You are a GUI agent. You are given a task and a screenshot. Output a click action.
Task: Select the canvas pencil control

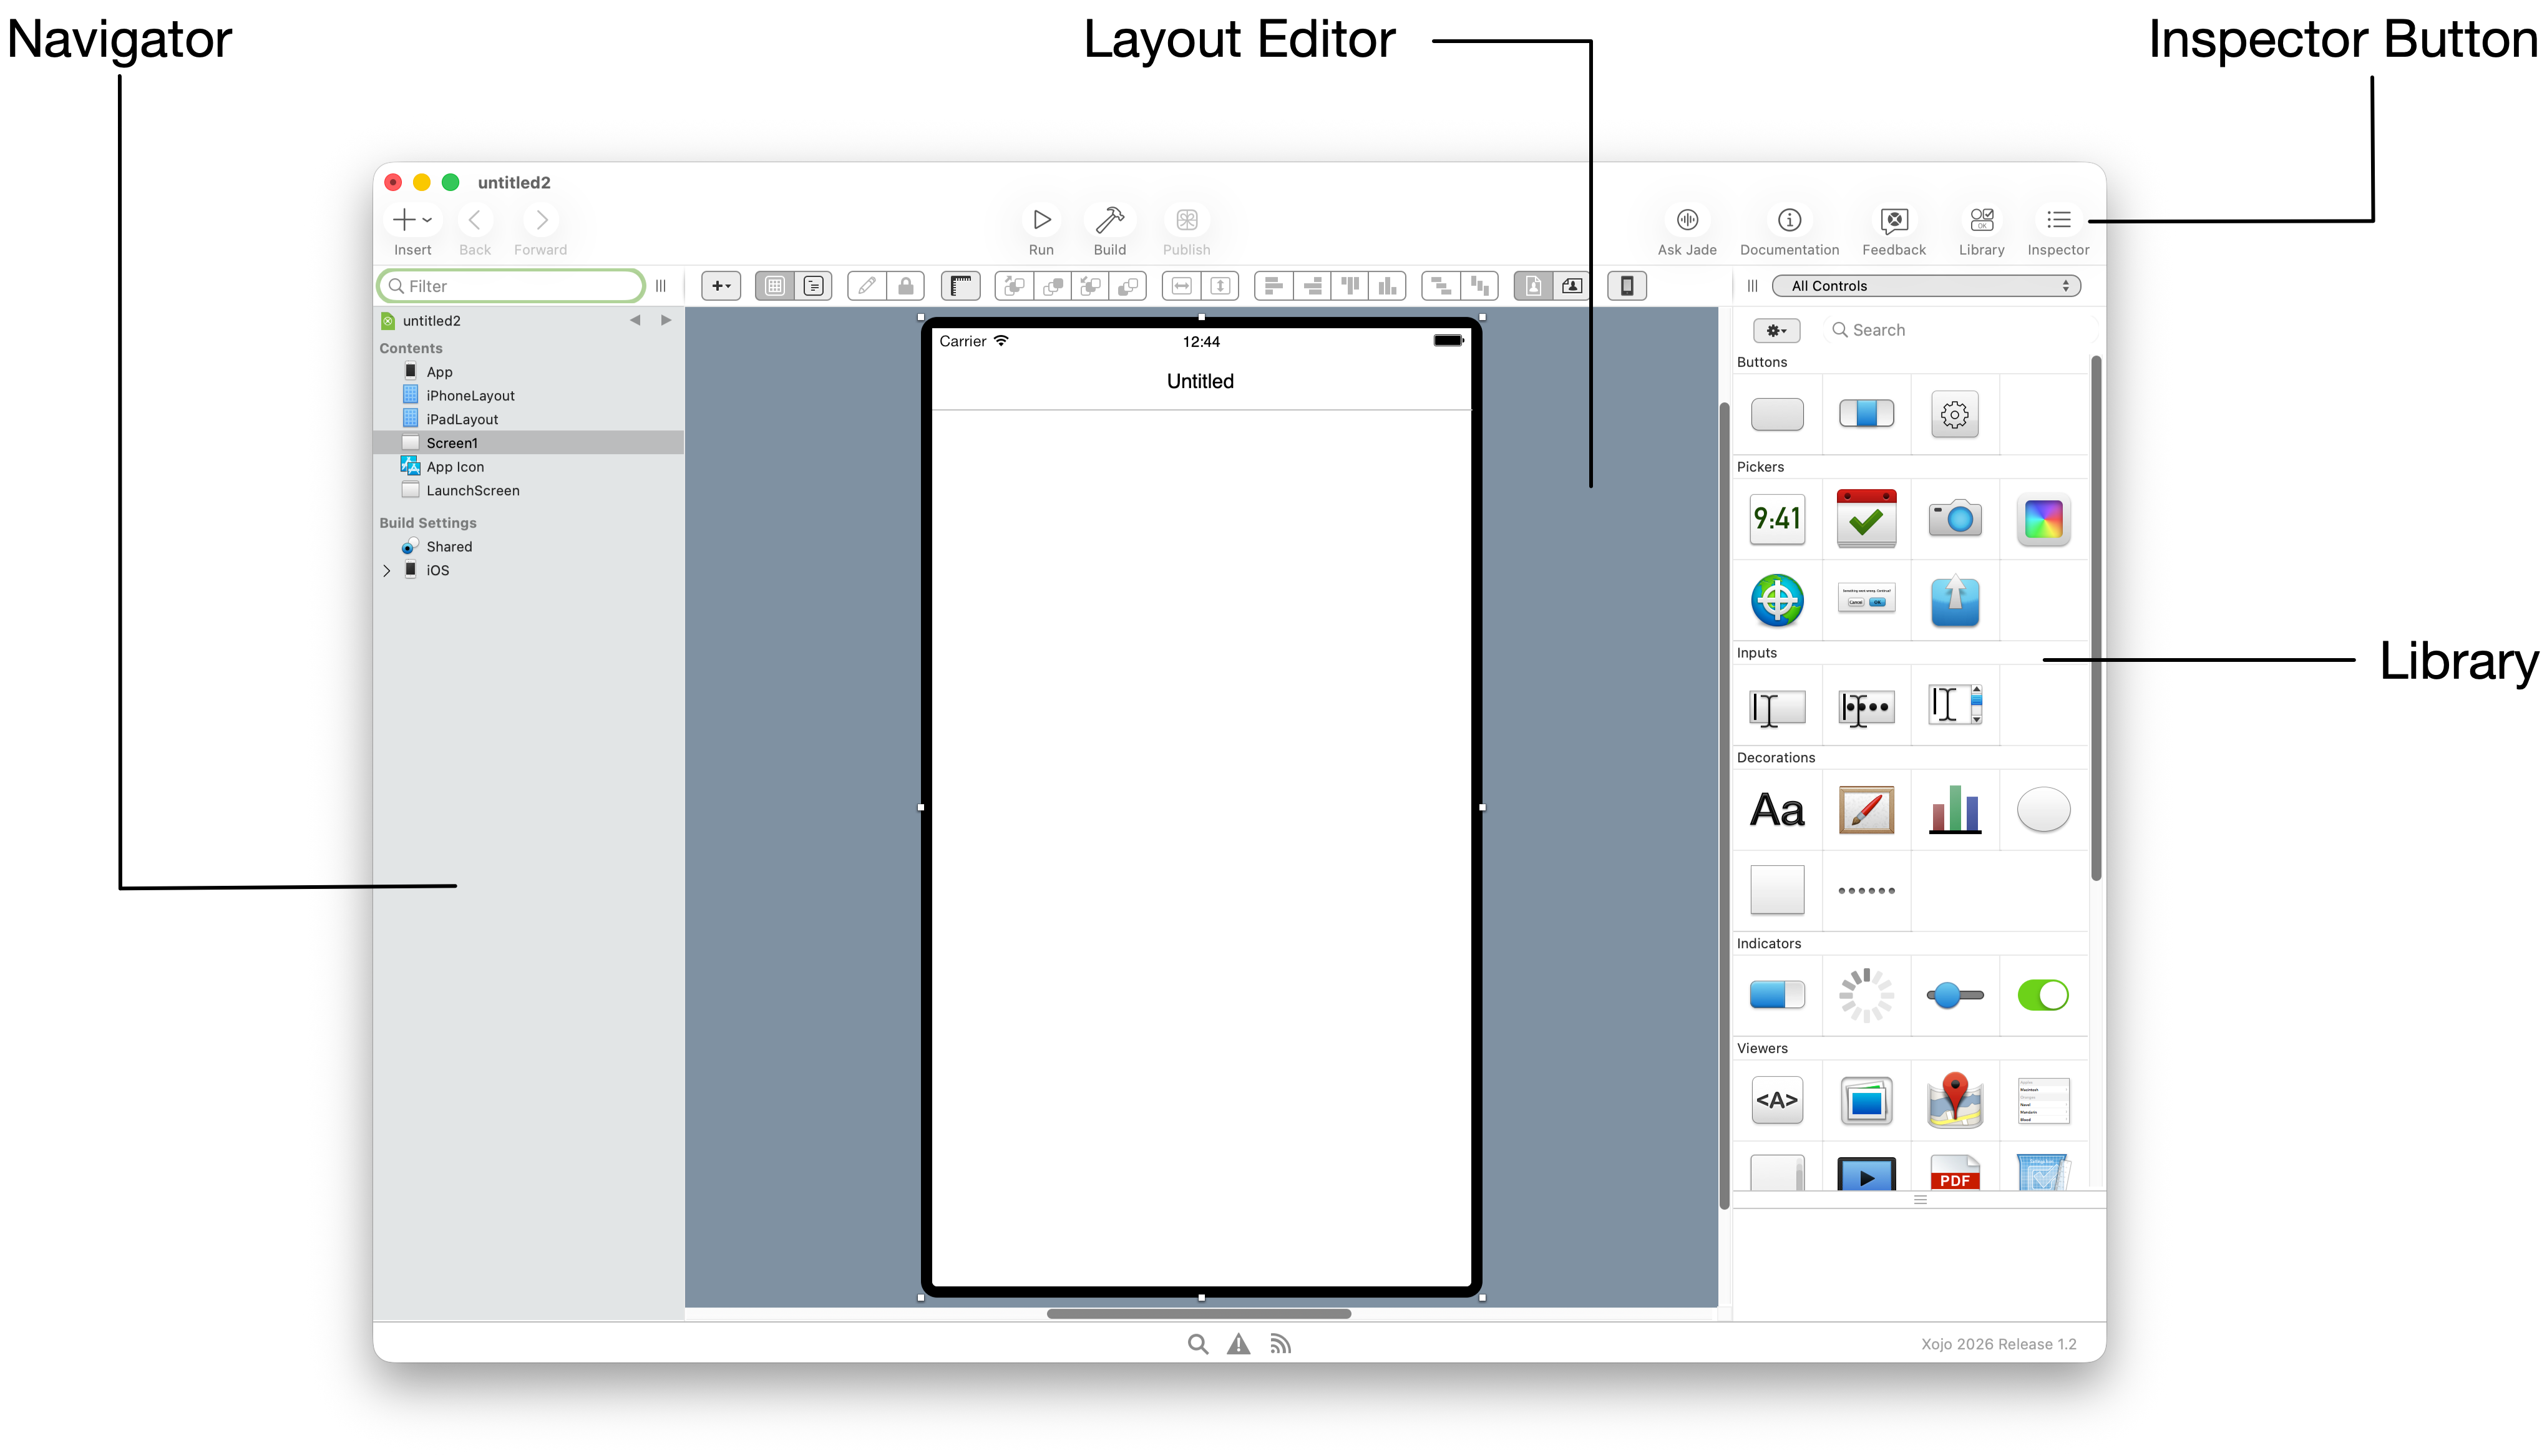click(1866, 810)
